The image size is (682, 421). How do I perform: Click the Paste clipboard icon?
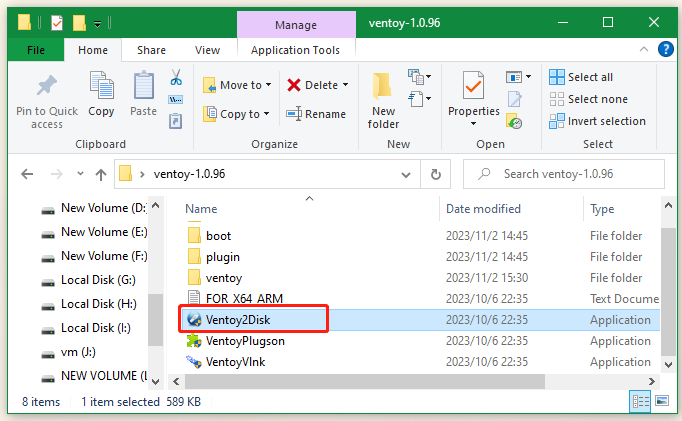[x=144, y=85]
